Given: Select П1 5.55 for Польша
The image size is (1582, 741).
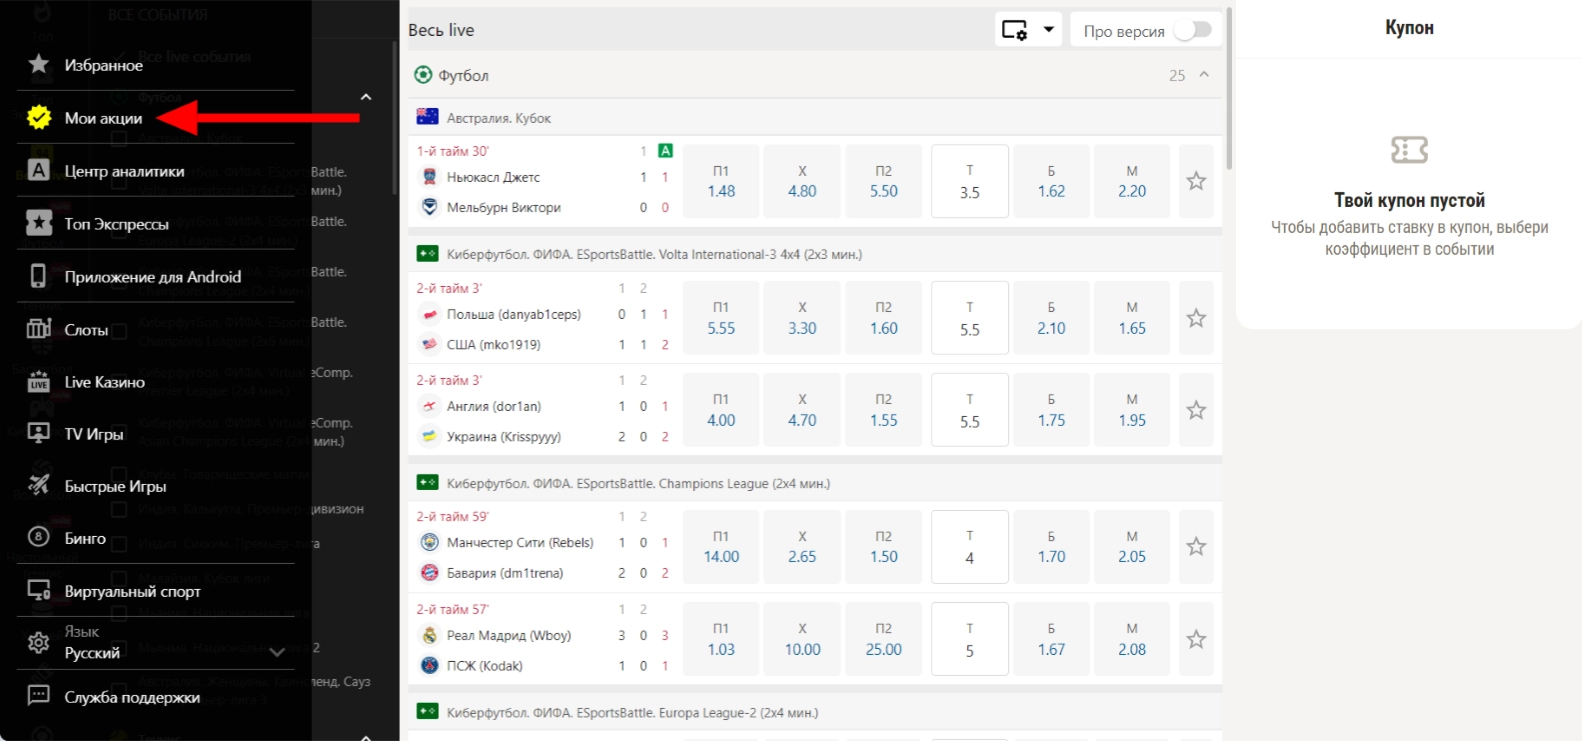Looking at the screenshot, I should coord(721,318).
